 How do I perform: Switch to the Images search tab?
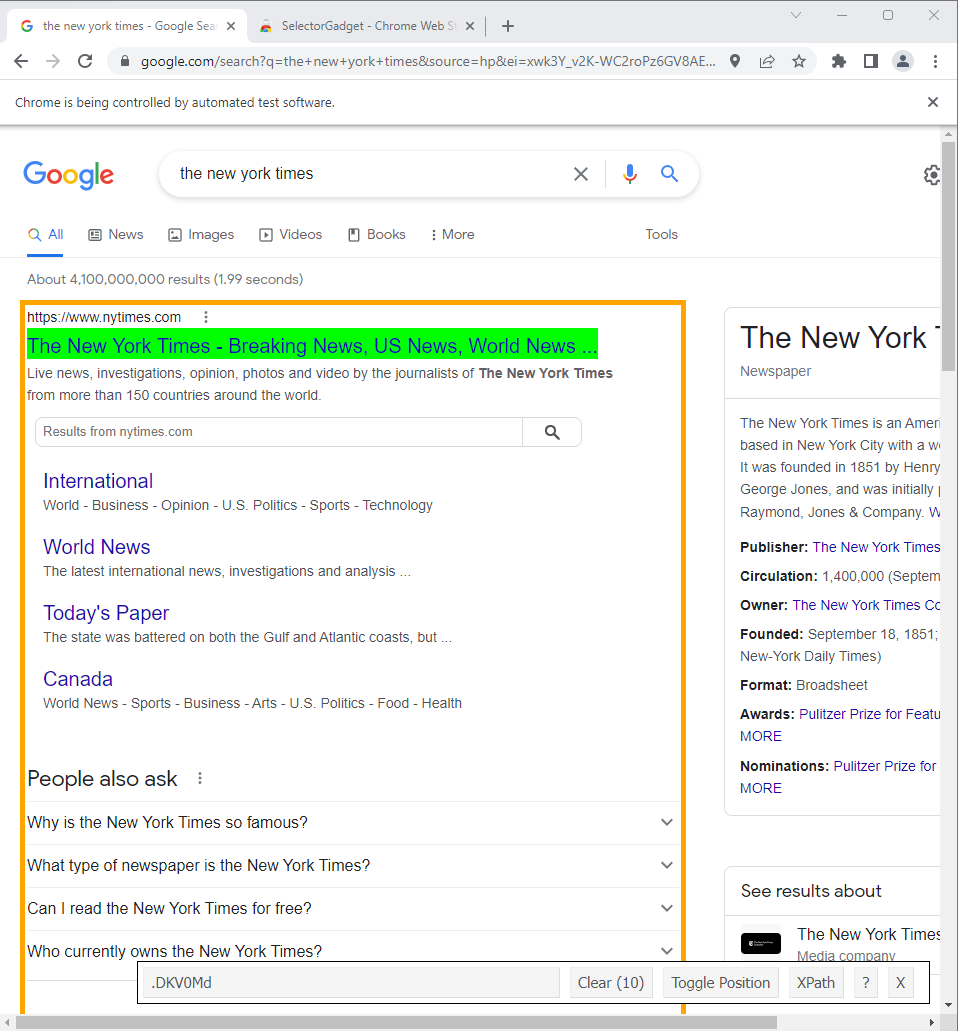(x=201, y=235)
